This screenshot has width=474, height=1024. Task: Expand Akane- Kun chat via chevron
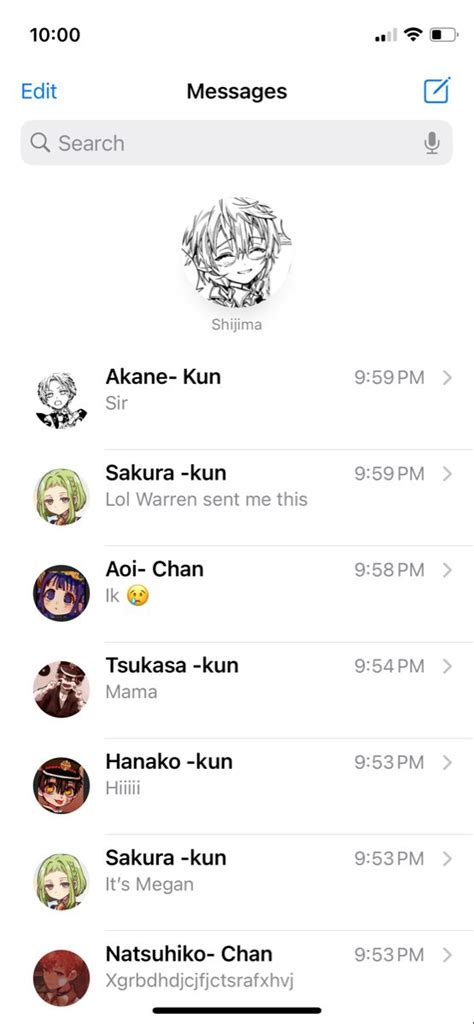click(447, 377)
